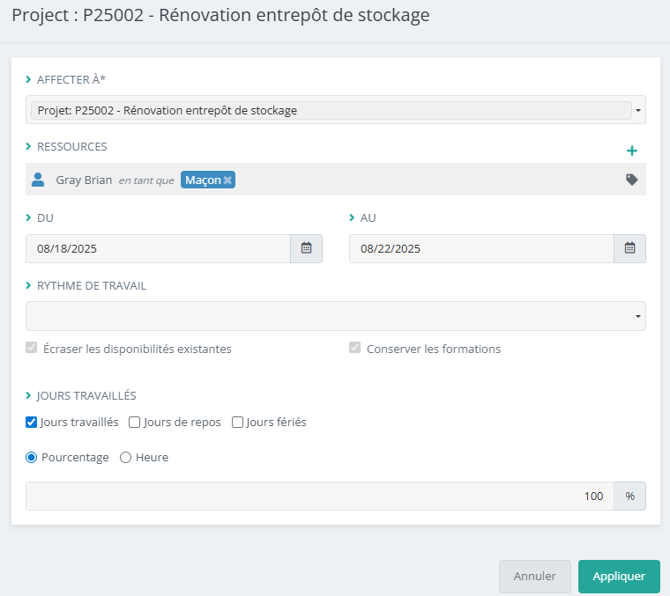670x596 pixels.
Task: Select the Heure radio button
Action: point(126,457)
